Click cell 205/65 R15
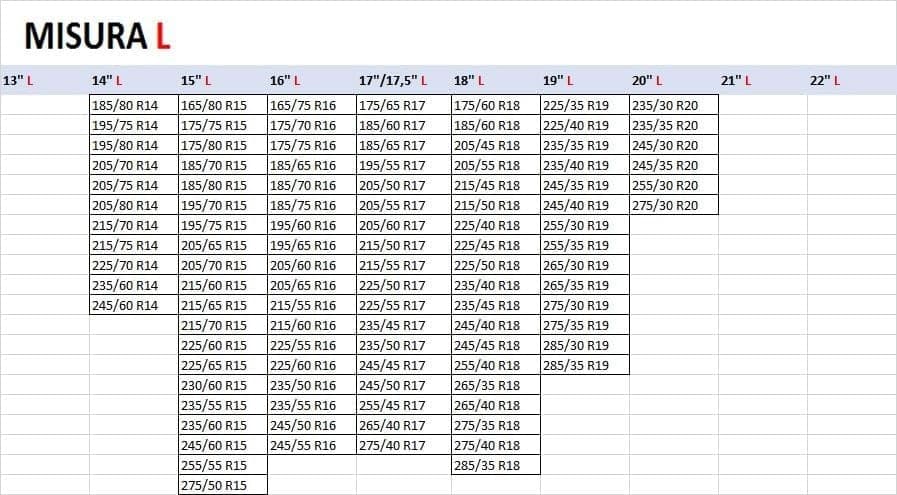 (223, 245)
